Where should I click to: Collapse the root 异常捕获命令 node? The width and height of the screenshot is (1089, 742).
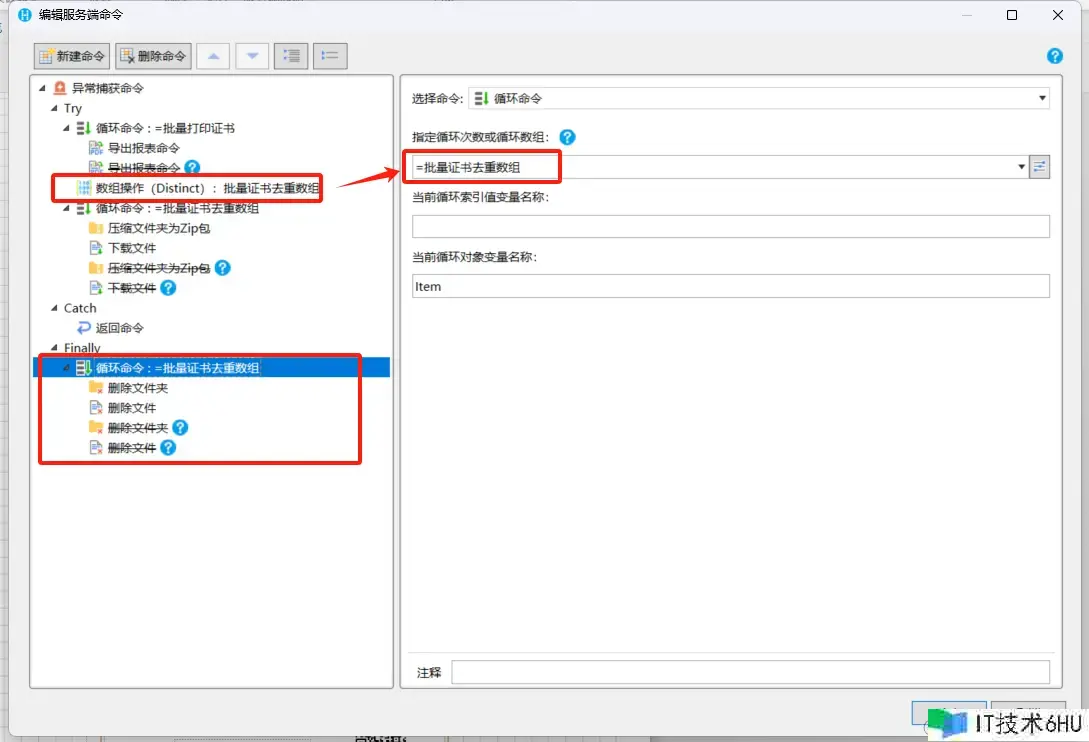tap(43, 88)
